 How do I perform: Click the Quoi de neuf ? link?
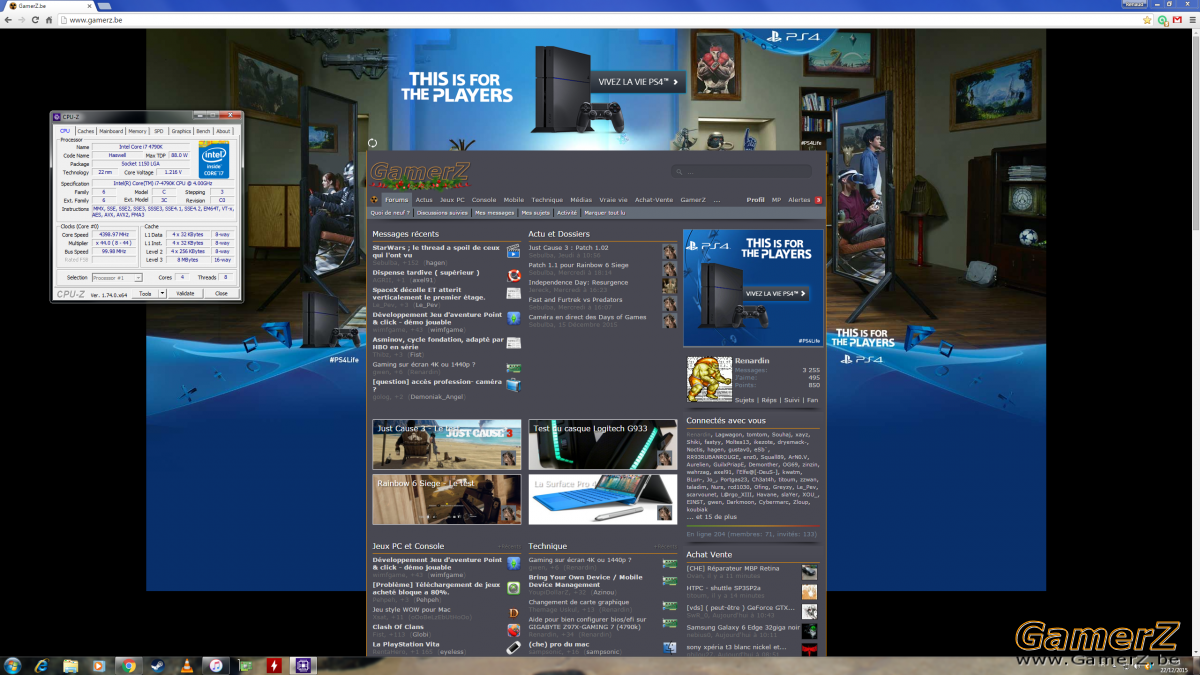[x=390, y=213]
